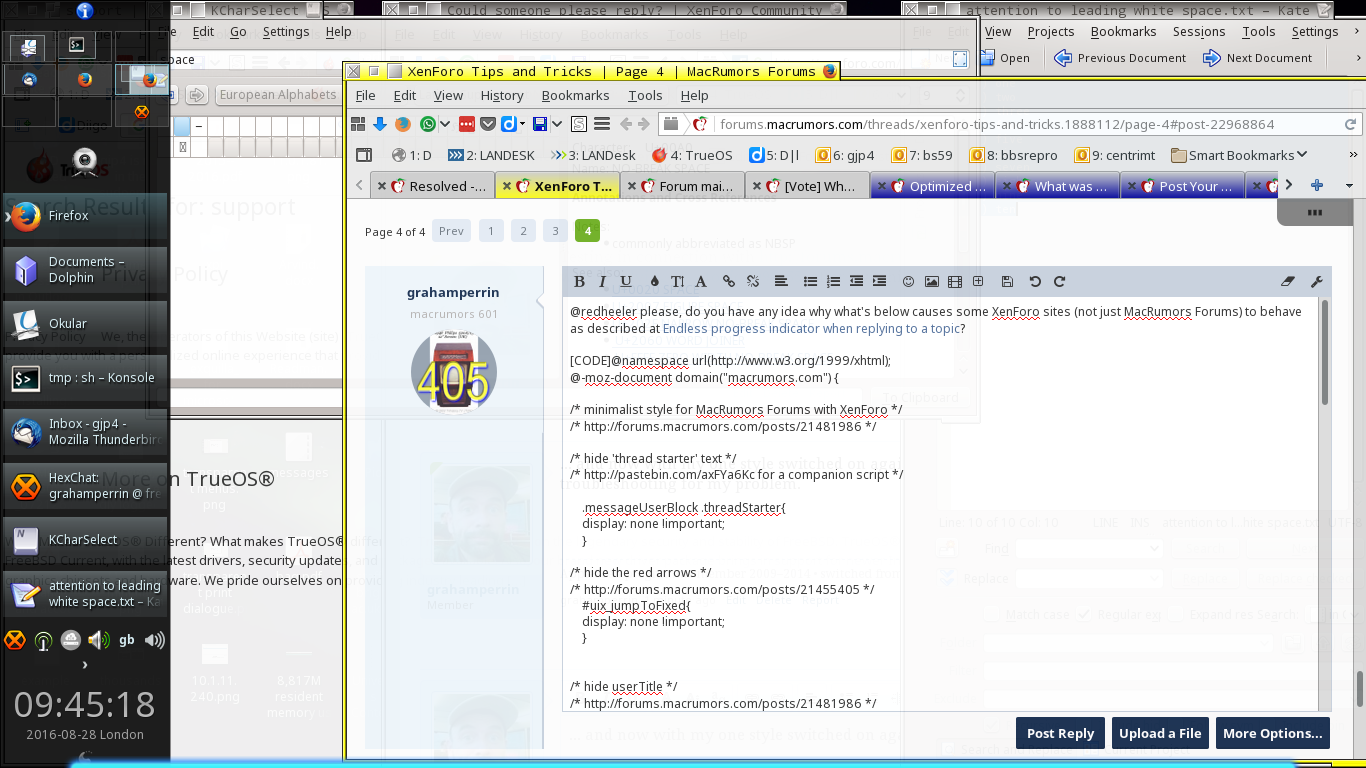
Task: Click the Prev page link
Action: click(451, 231)
